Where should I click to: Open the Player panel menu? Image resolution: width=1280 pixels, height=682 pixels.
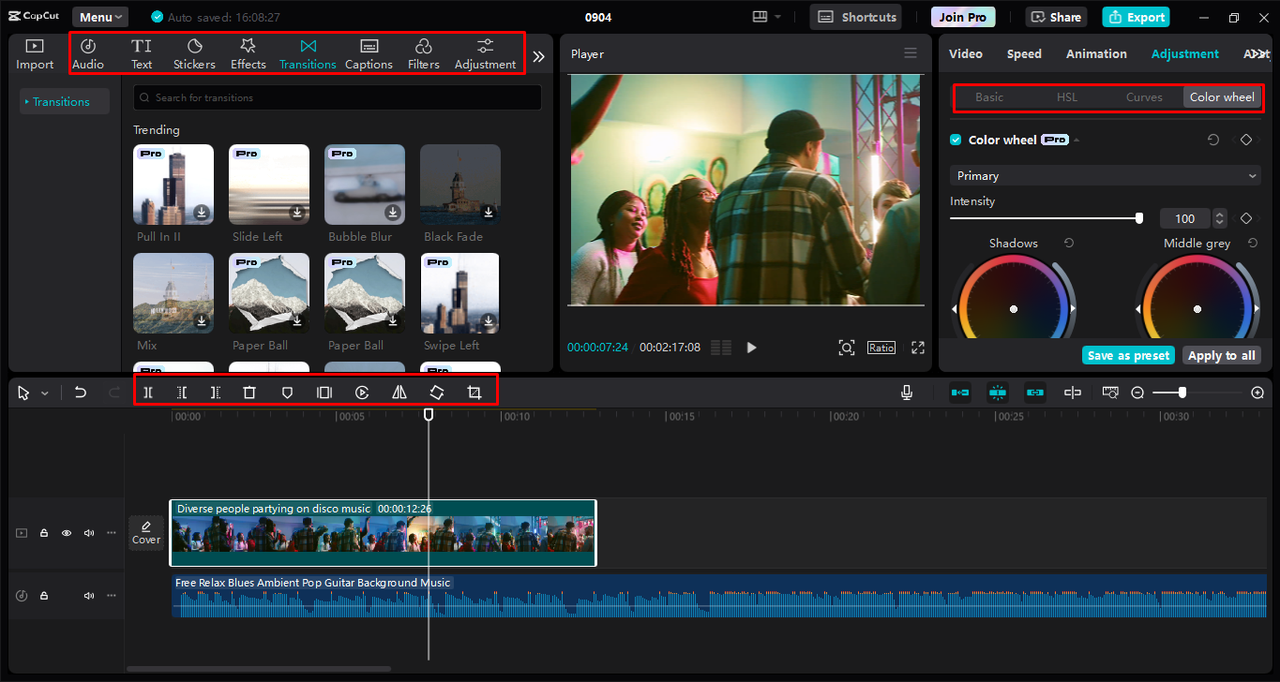(x=910, y=54)
